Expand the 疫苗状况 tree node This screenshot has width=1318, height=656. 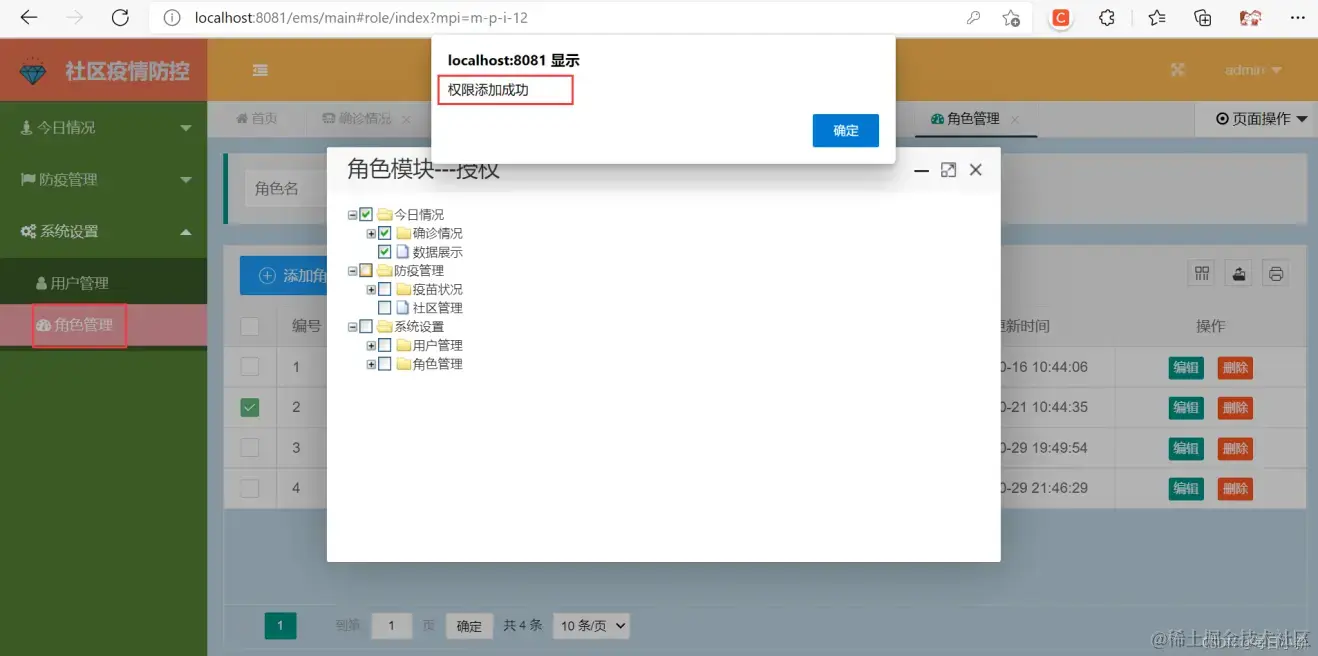click(x=371, y=289)
